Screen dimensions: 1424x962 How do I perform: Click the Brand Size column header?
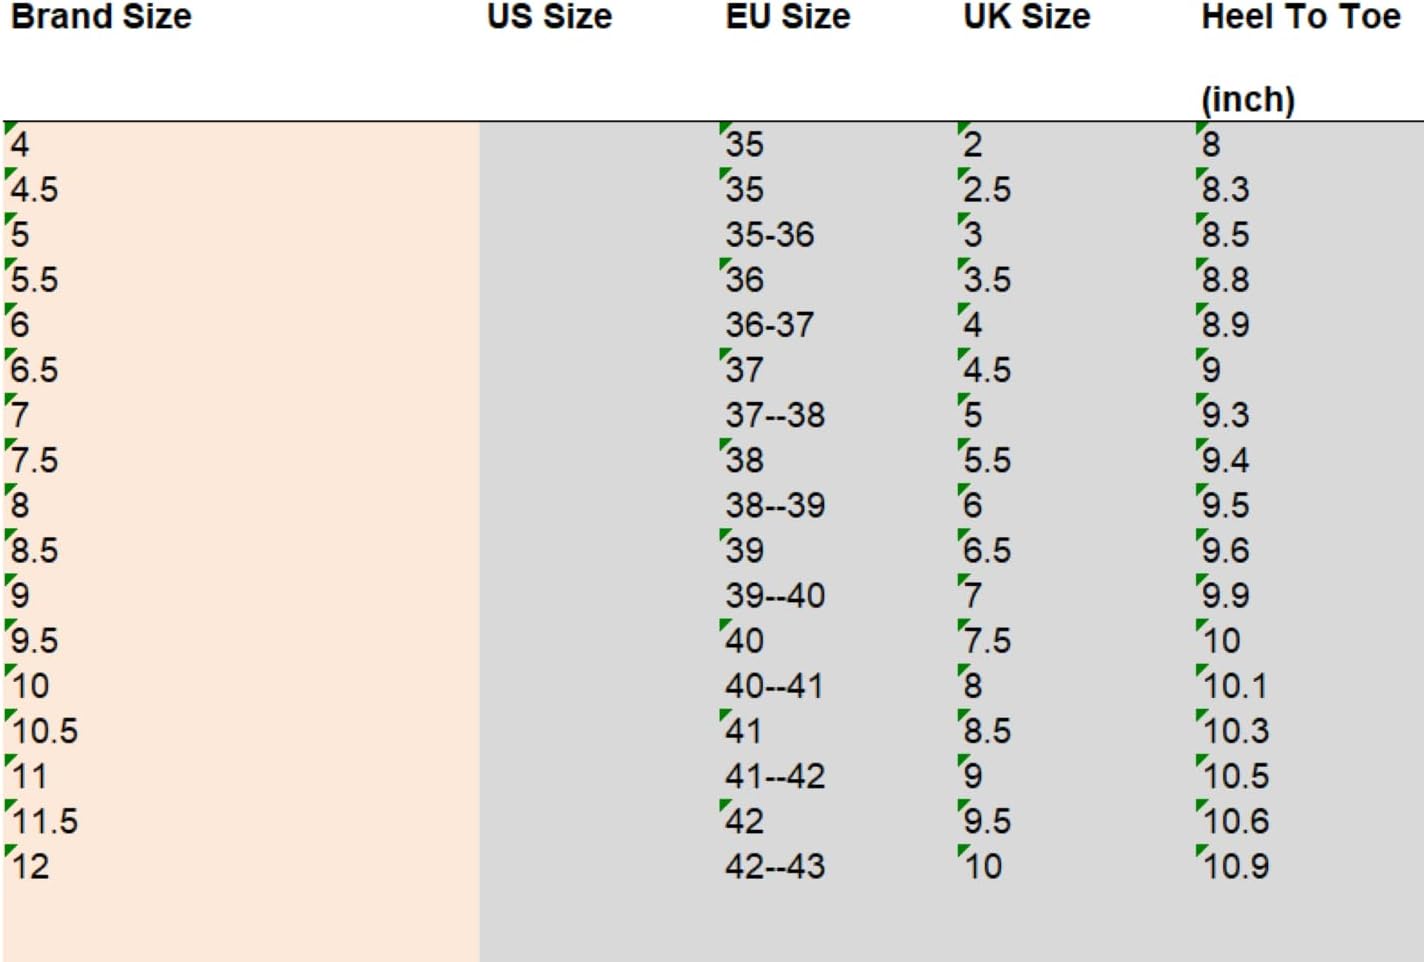click(101, 17)
